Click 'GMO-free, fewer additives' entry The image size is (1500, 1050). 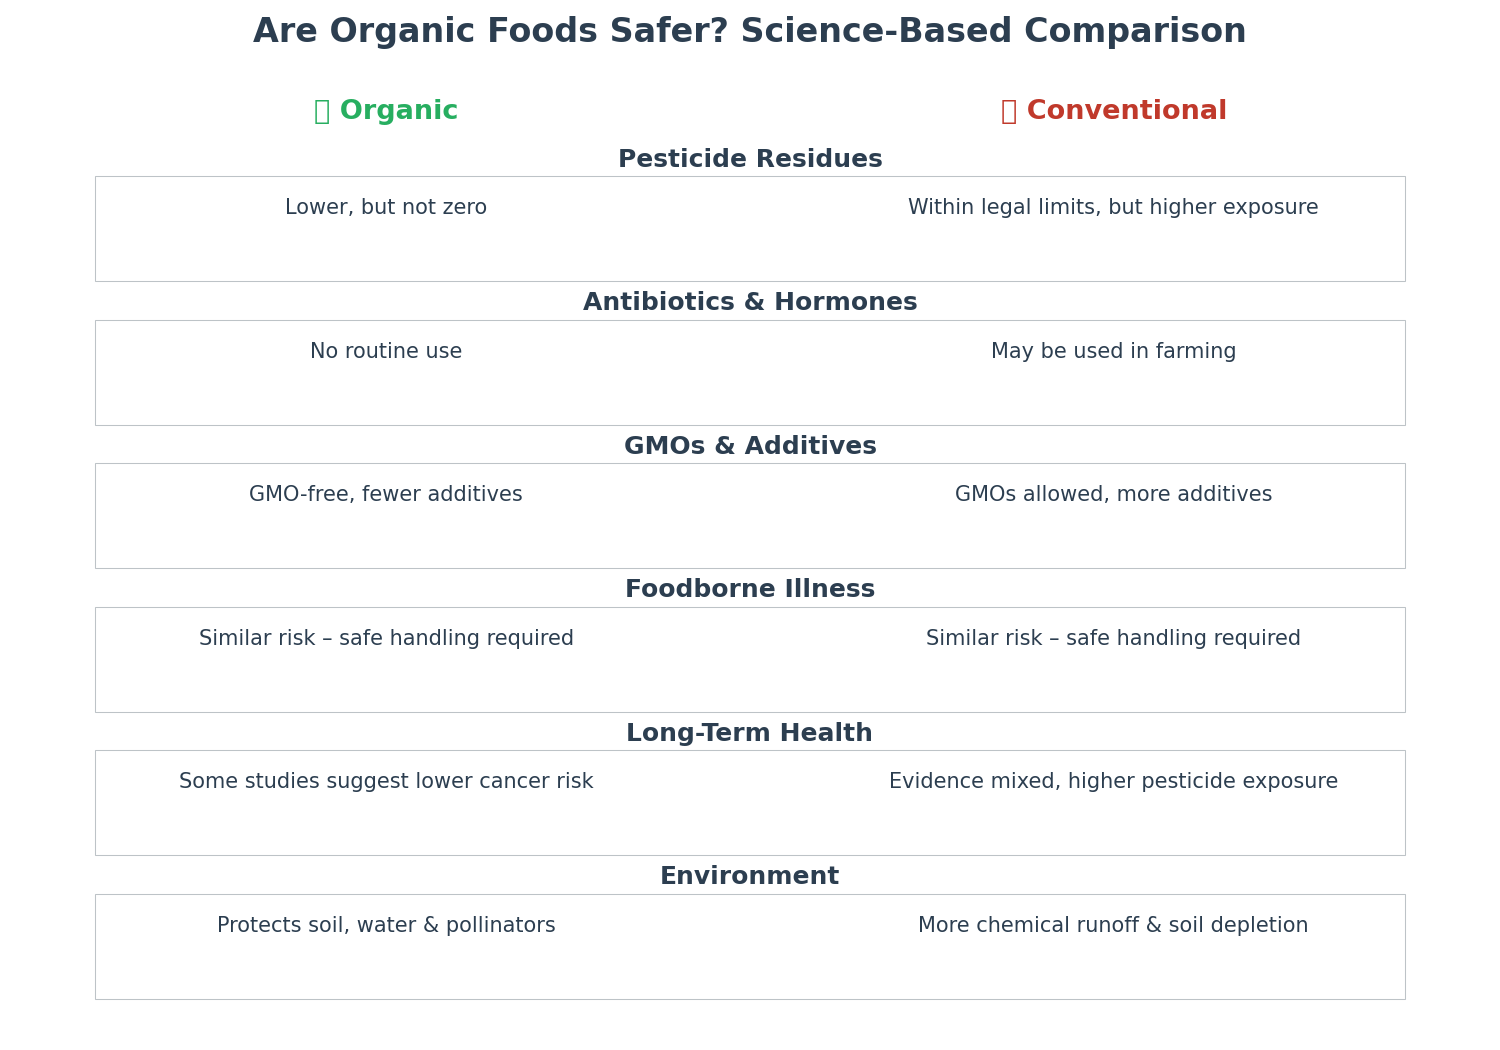[x=386, y=495]
